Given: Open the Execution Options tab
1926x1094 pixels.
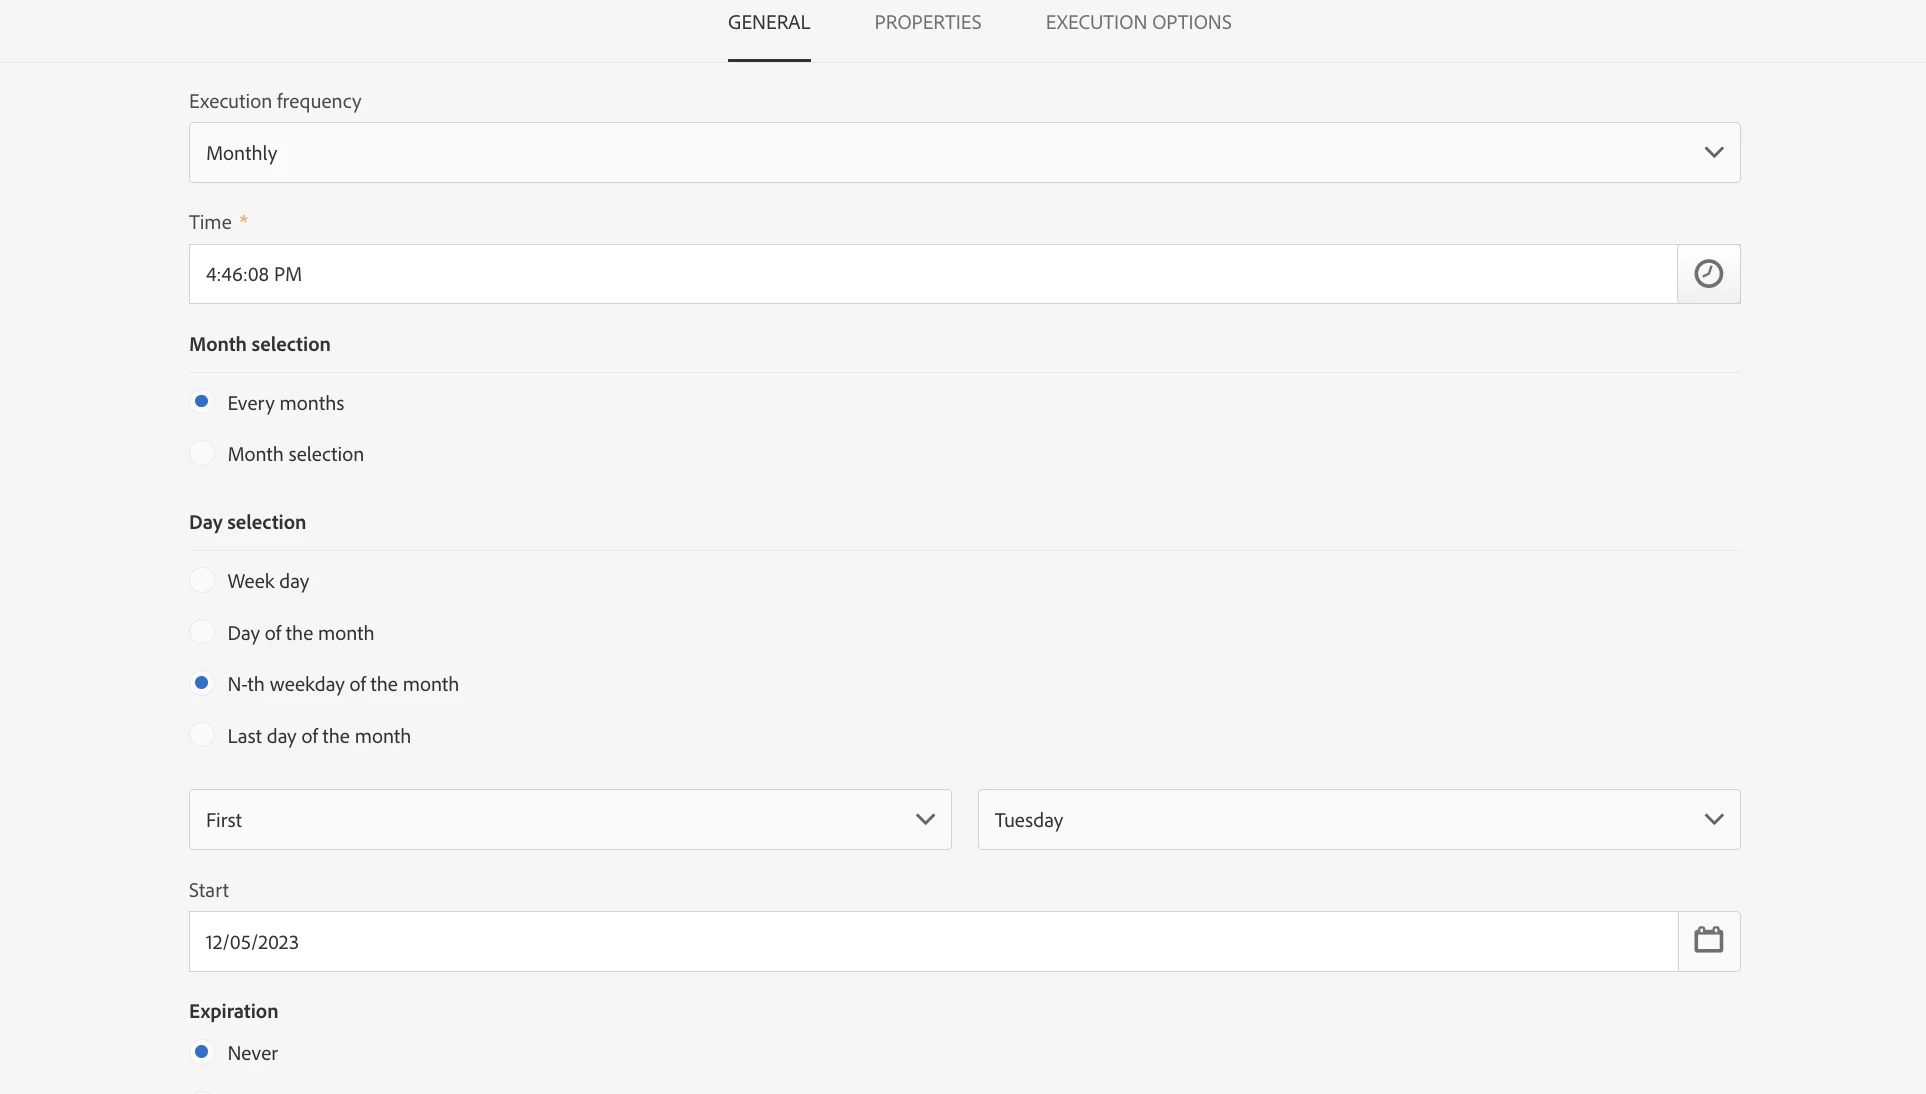Looking at the screenshot, I should click(x=1138, y=23).
